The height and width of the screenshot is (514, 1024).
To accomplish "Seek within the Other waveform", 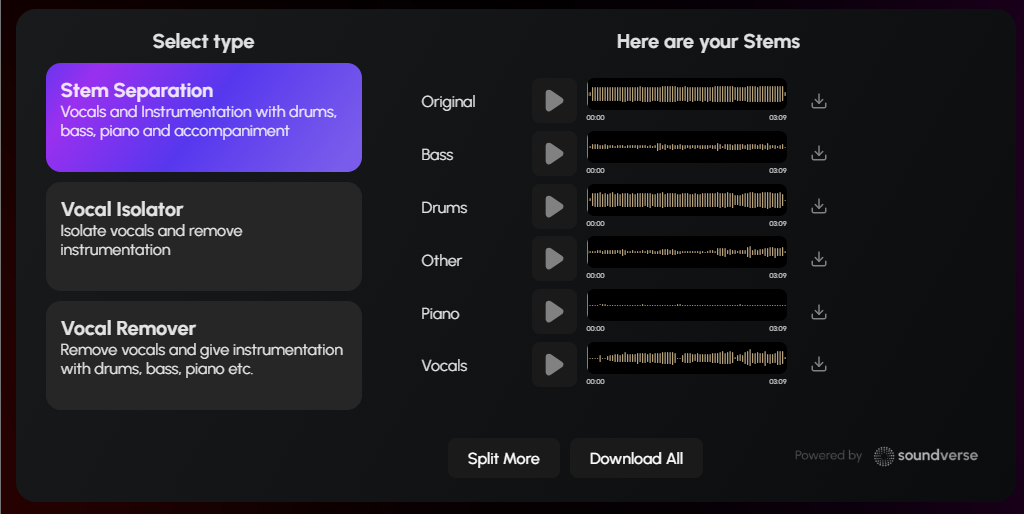I will (687, 252).
